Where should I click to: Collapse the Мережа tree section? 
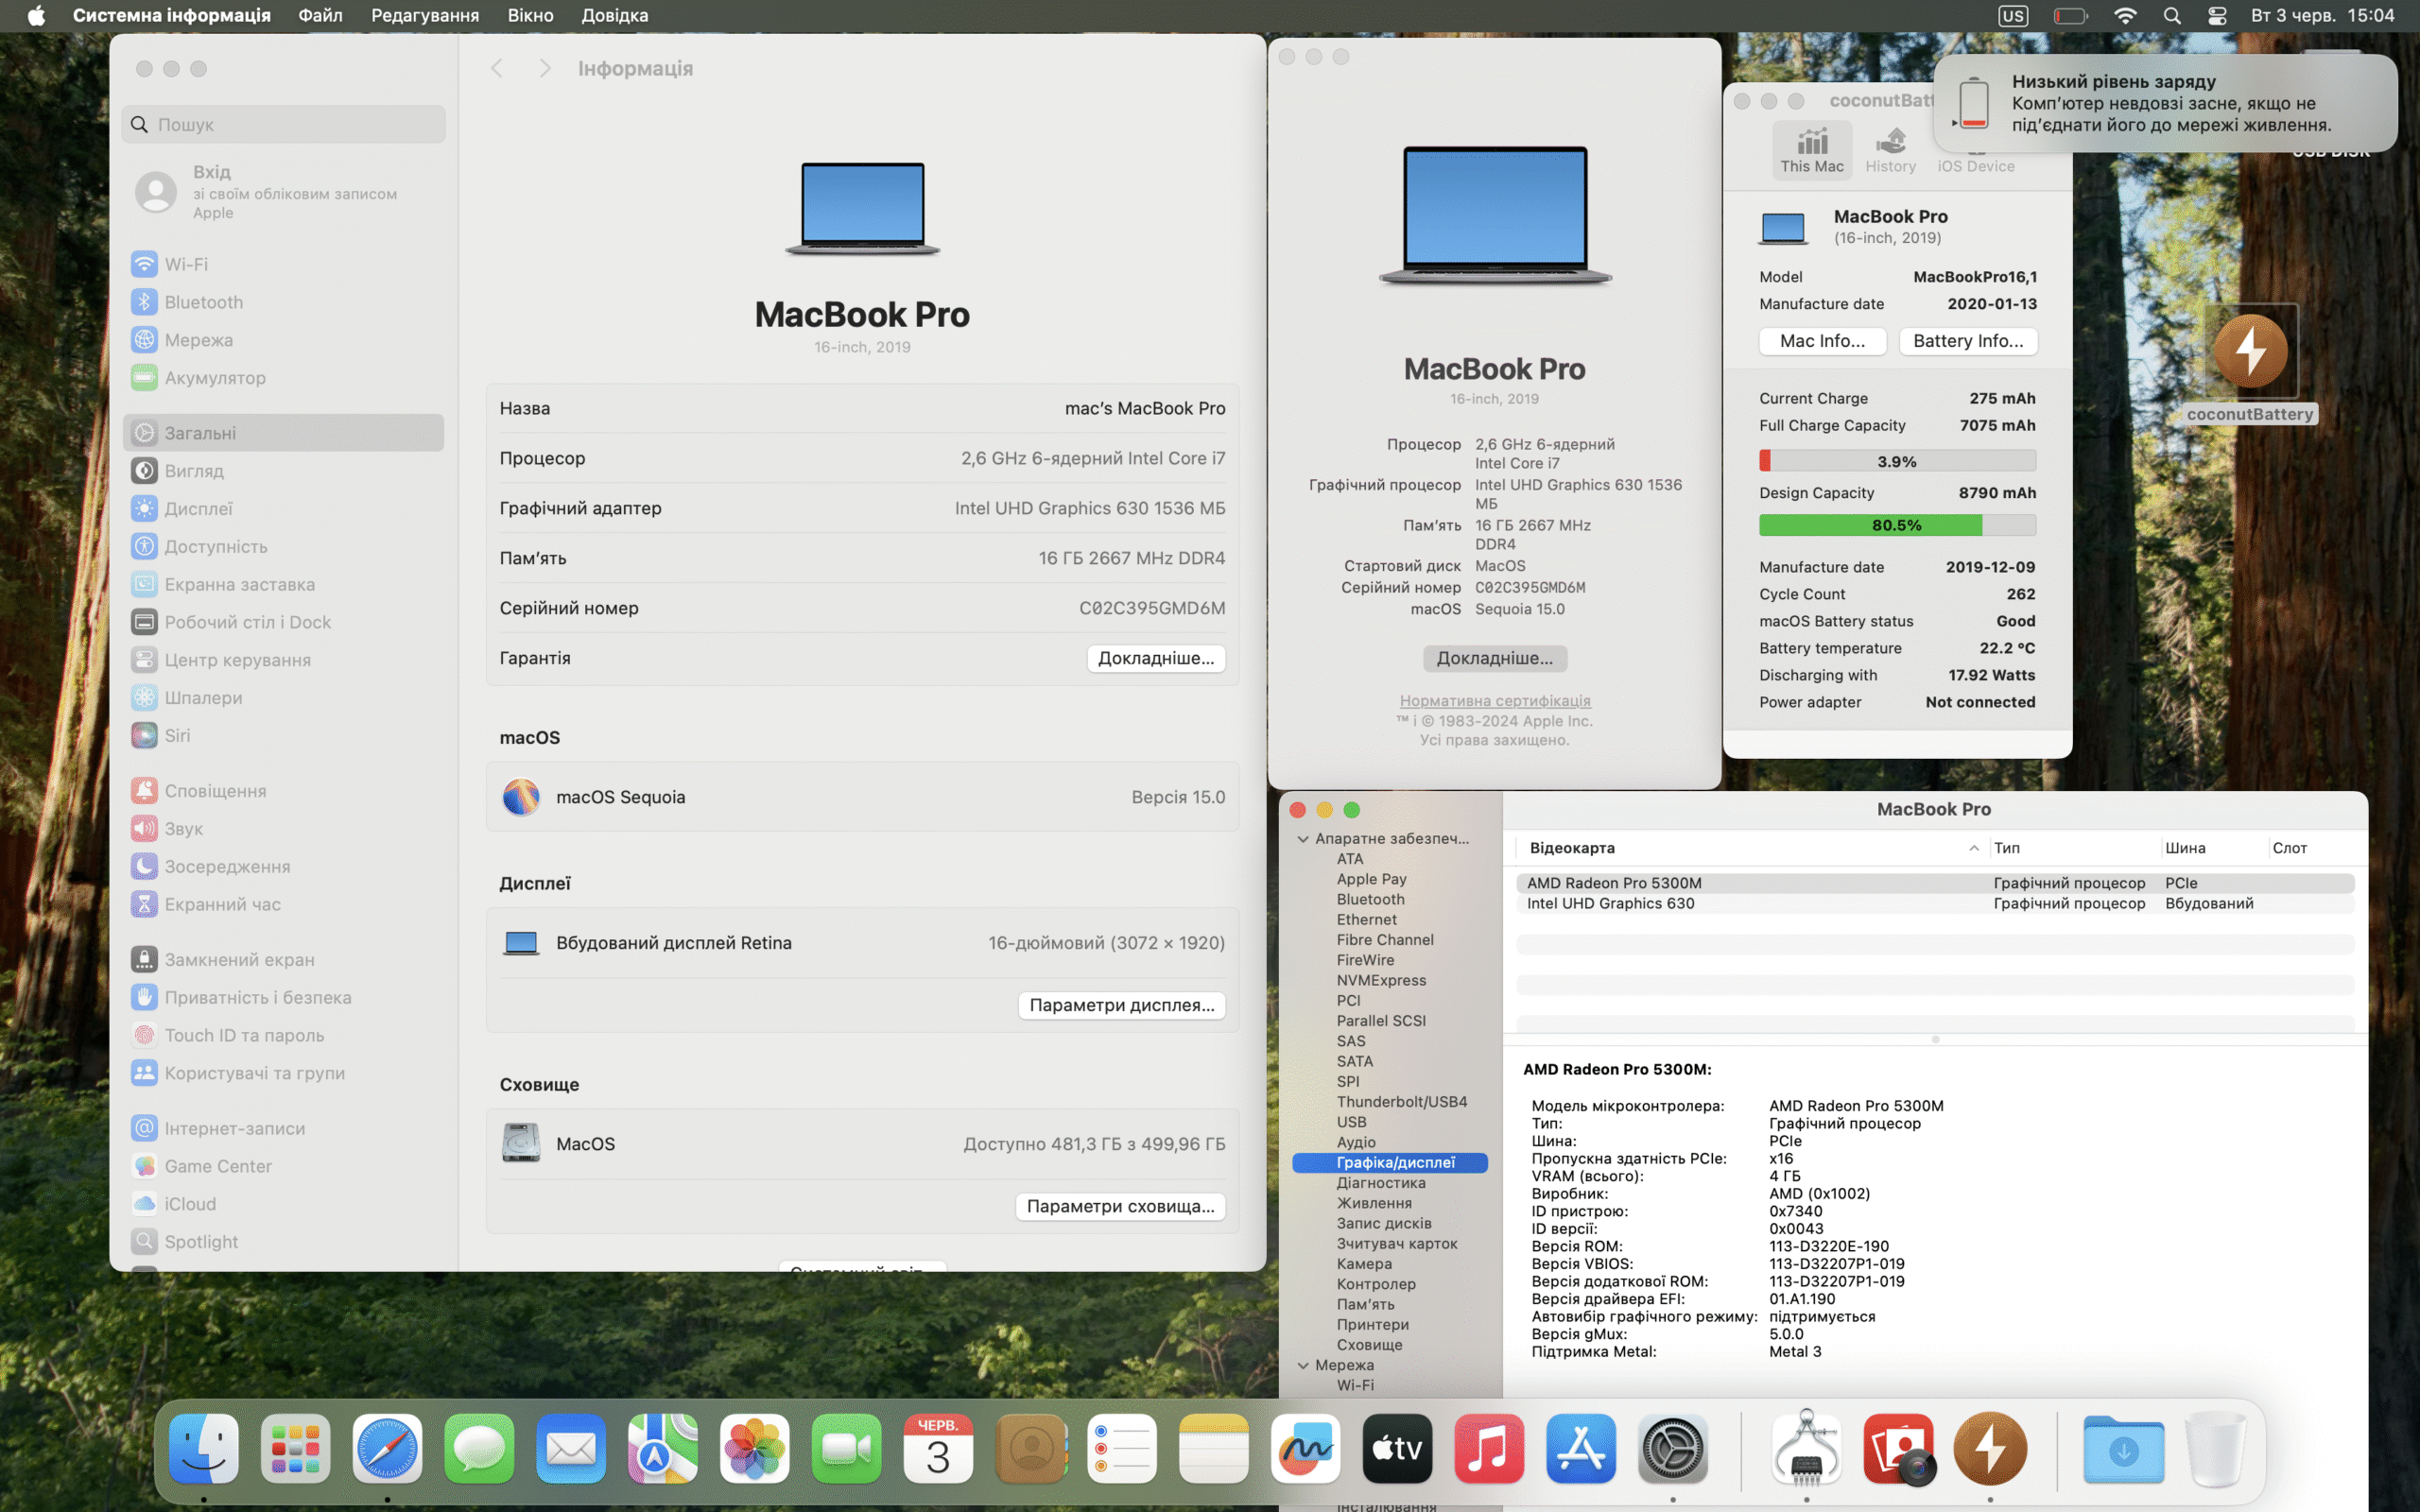[x=1303, y=1365]
